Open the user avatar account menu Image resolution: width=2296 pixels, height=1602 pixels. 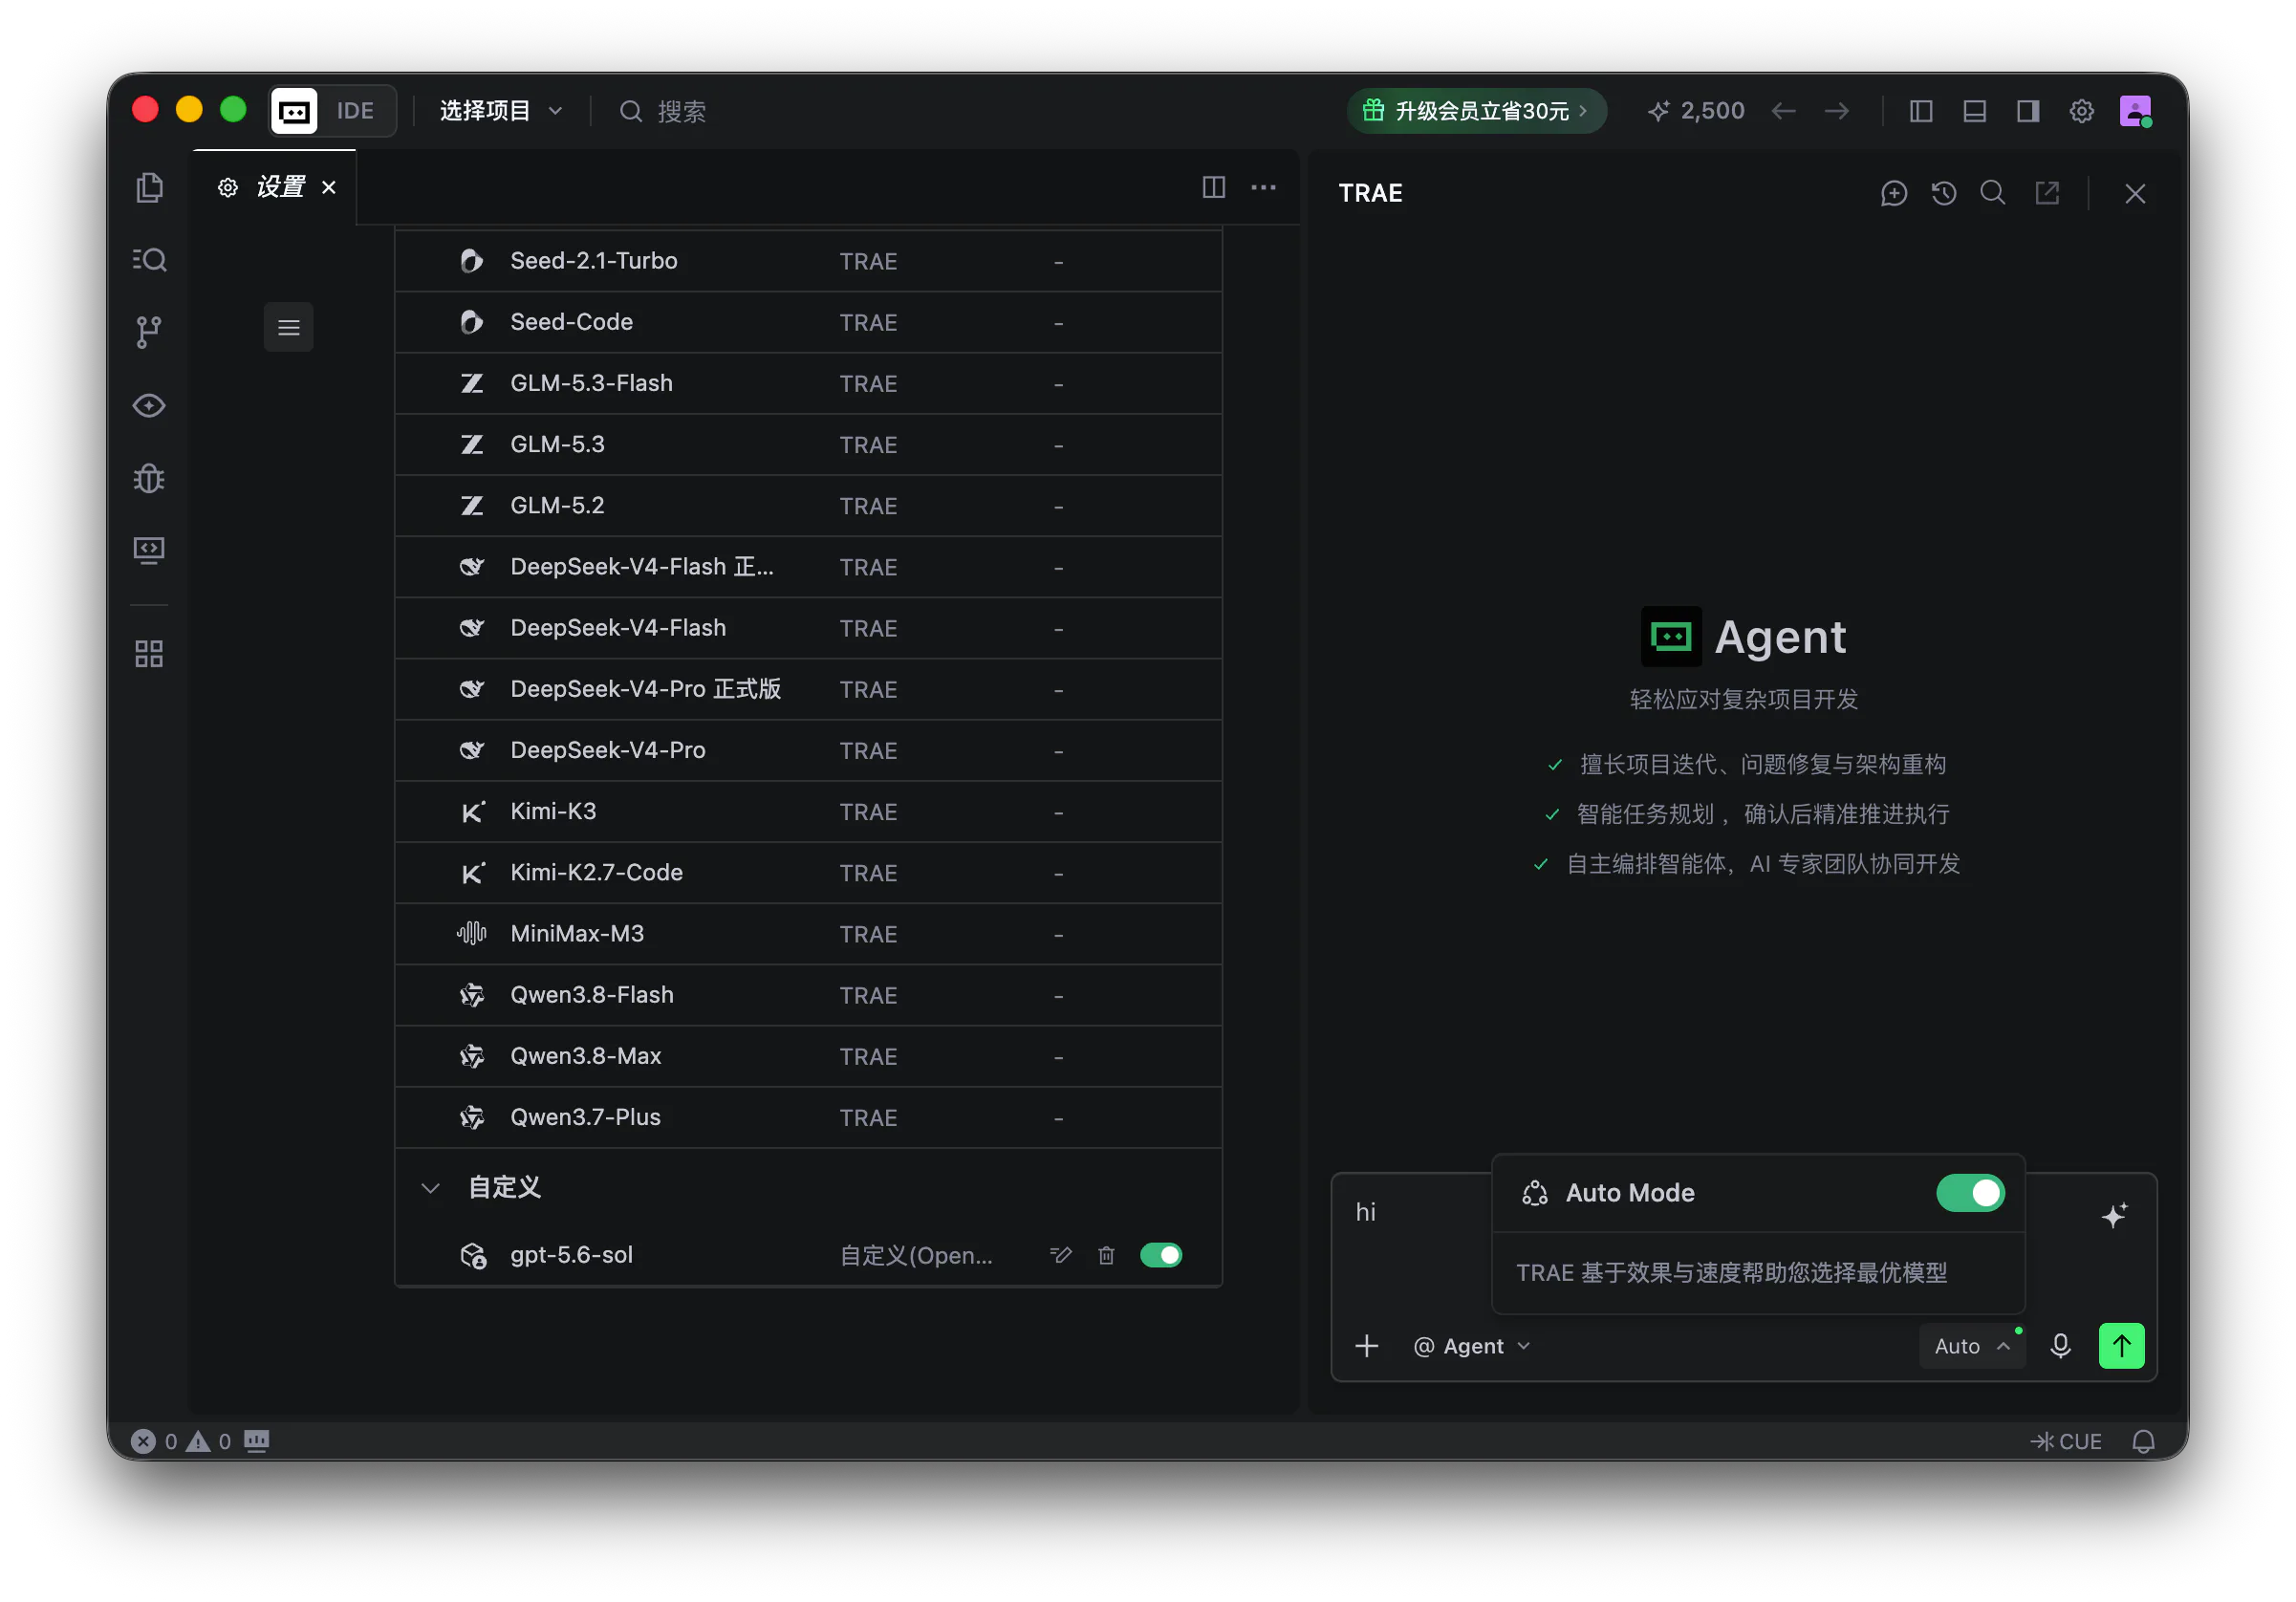(2135, 111)
